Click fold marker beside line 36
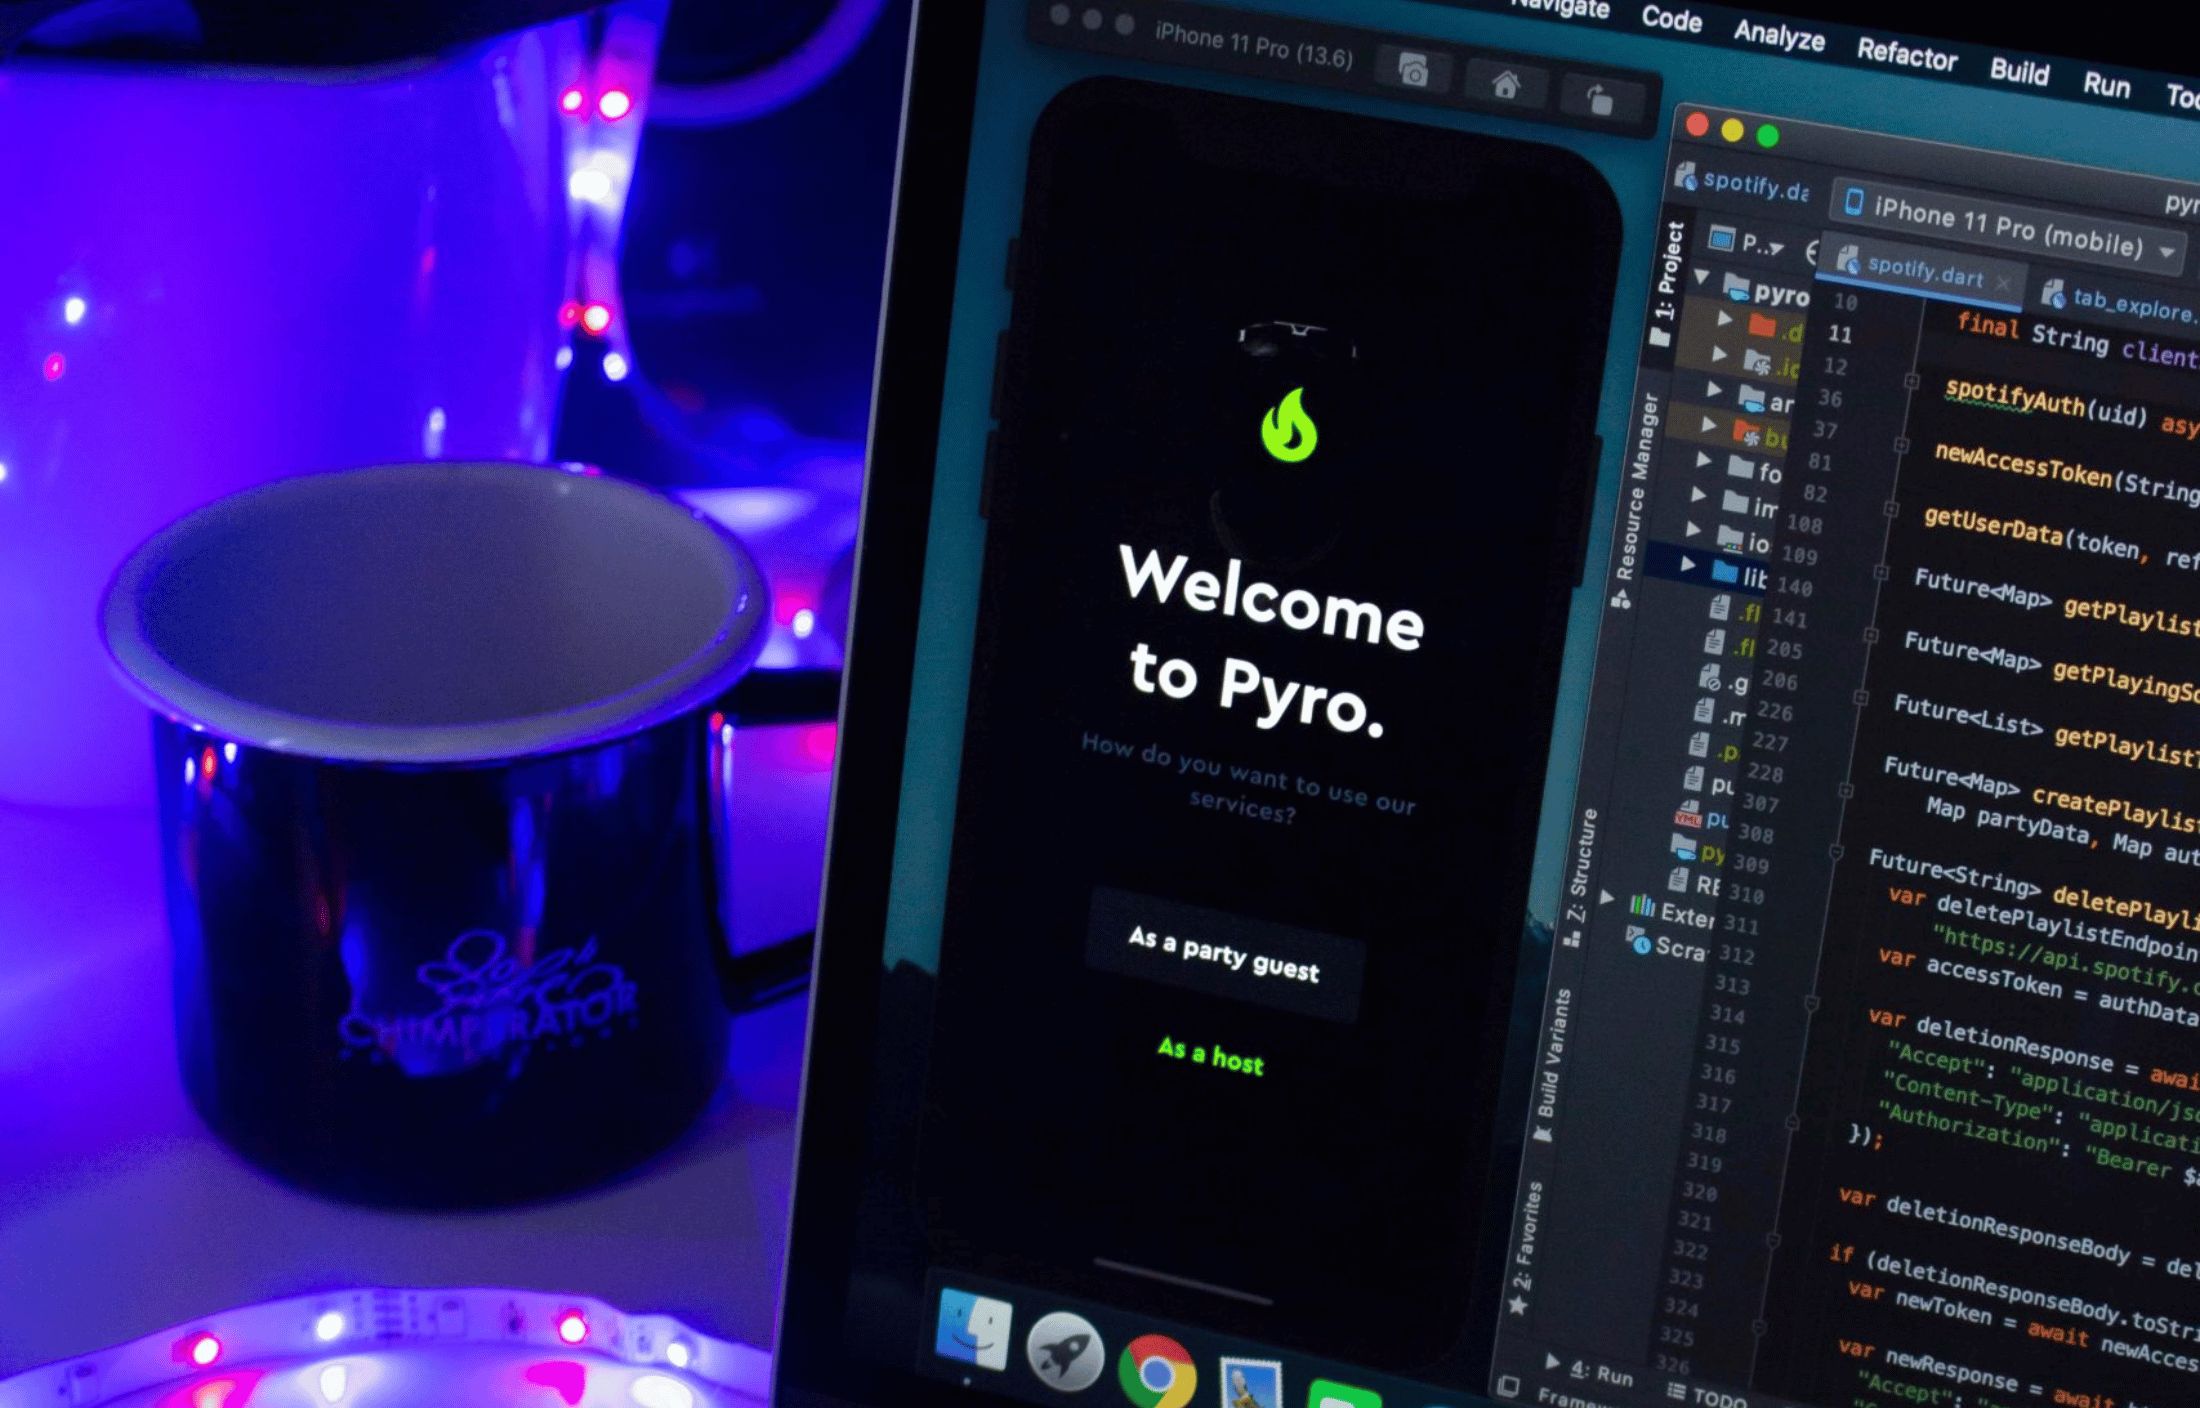 pyautogui.click(x=1911, y=382)
